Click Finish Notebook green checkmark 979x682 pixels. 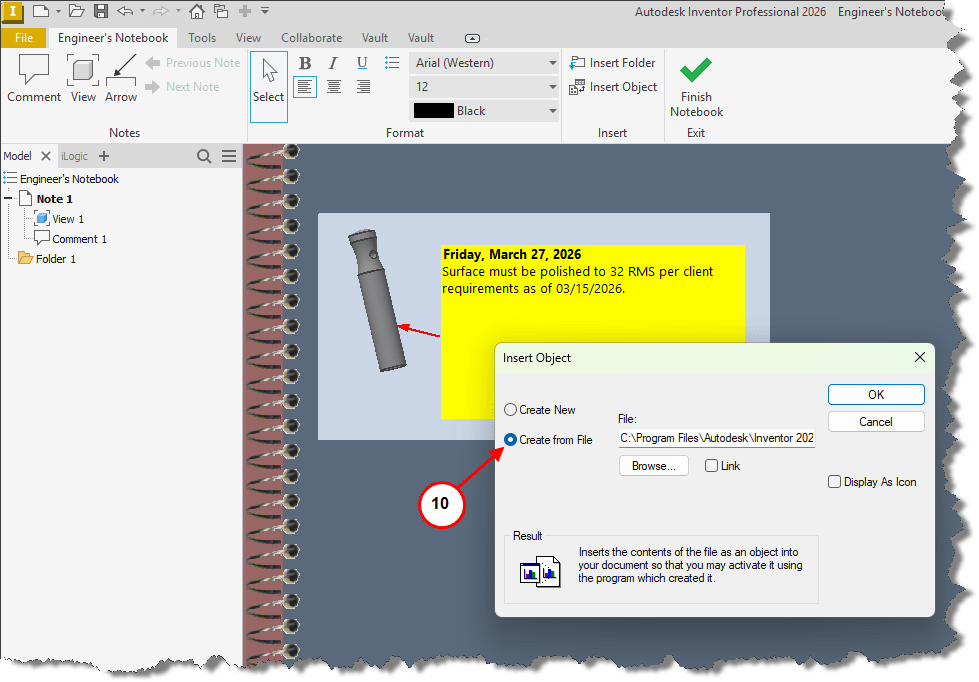point(696,70)
